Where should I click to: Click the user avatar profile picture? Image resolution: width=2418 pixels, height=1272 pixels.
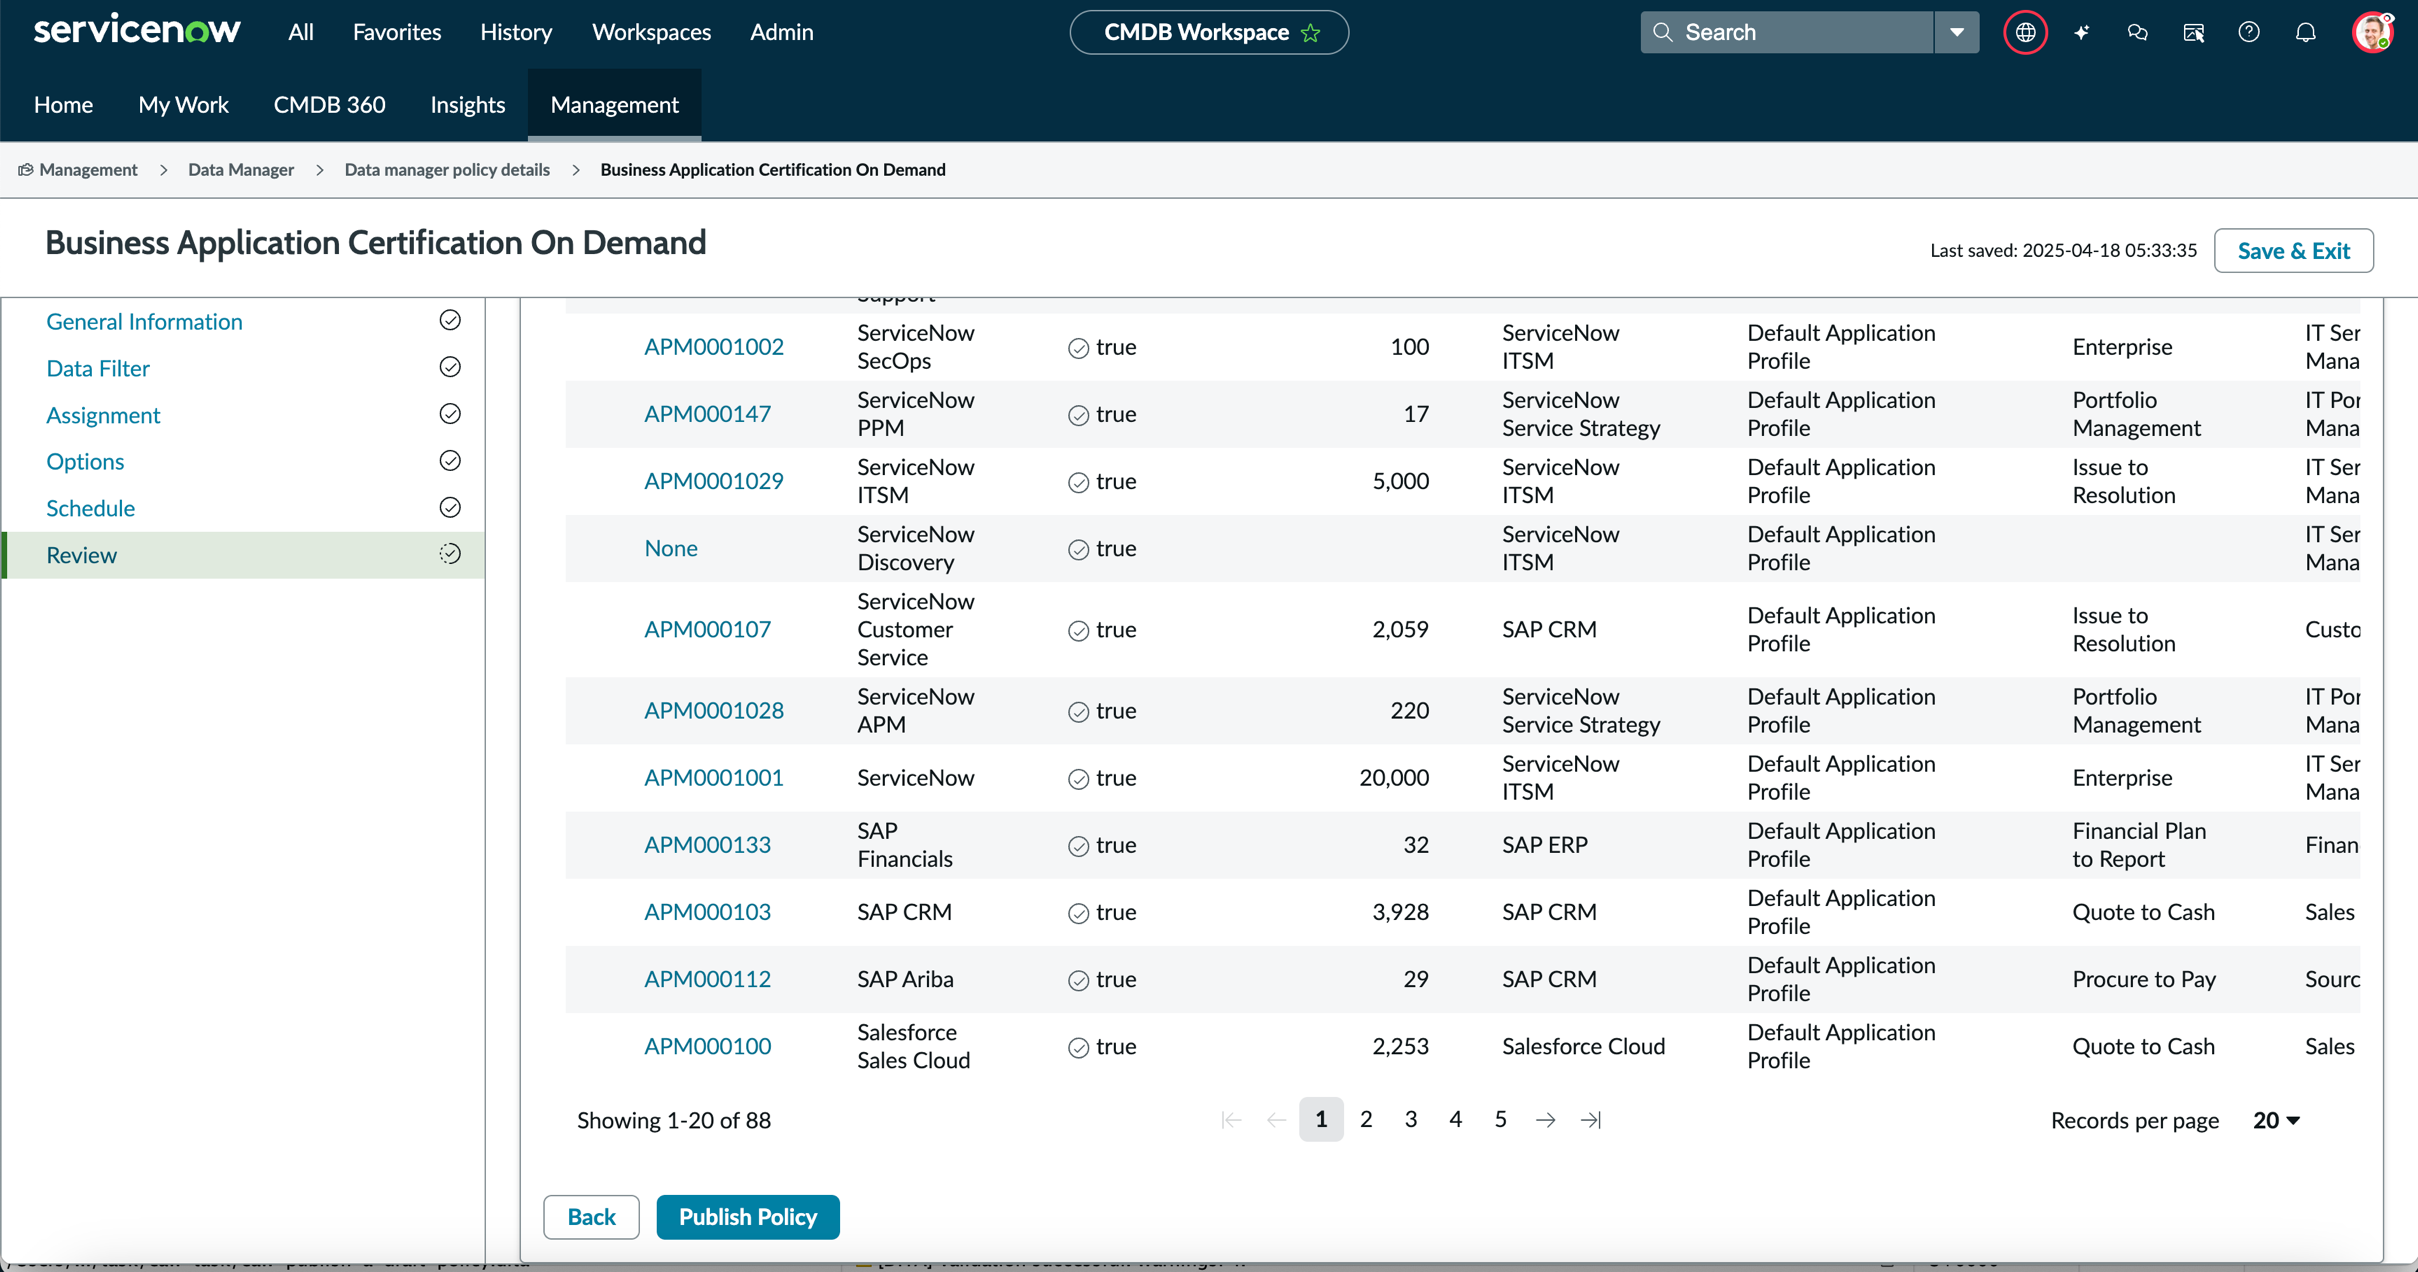tap(2373, 32)
